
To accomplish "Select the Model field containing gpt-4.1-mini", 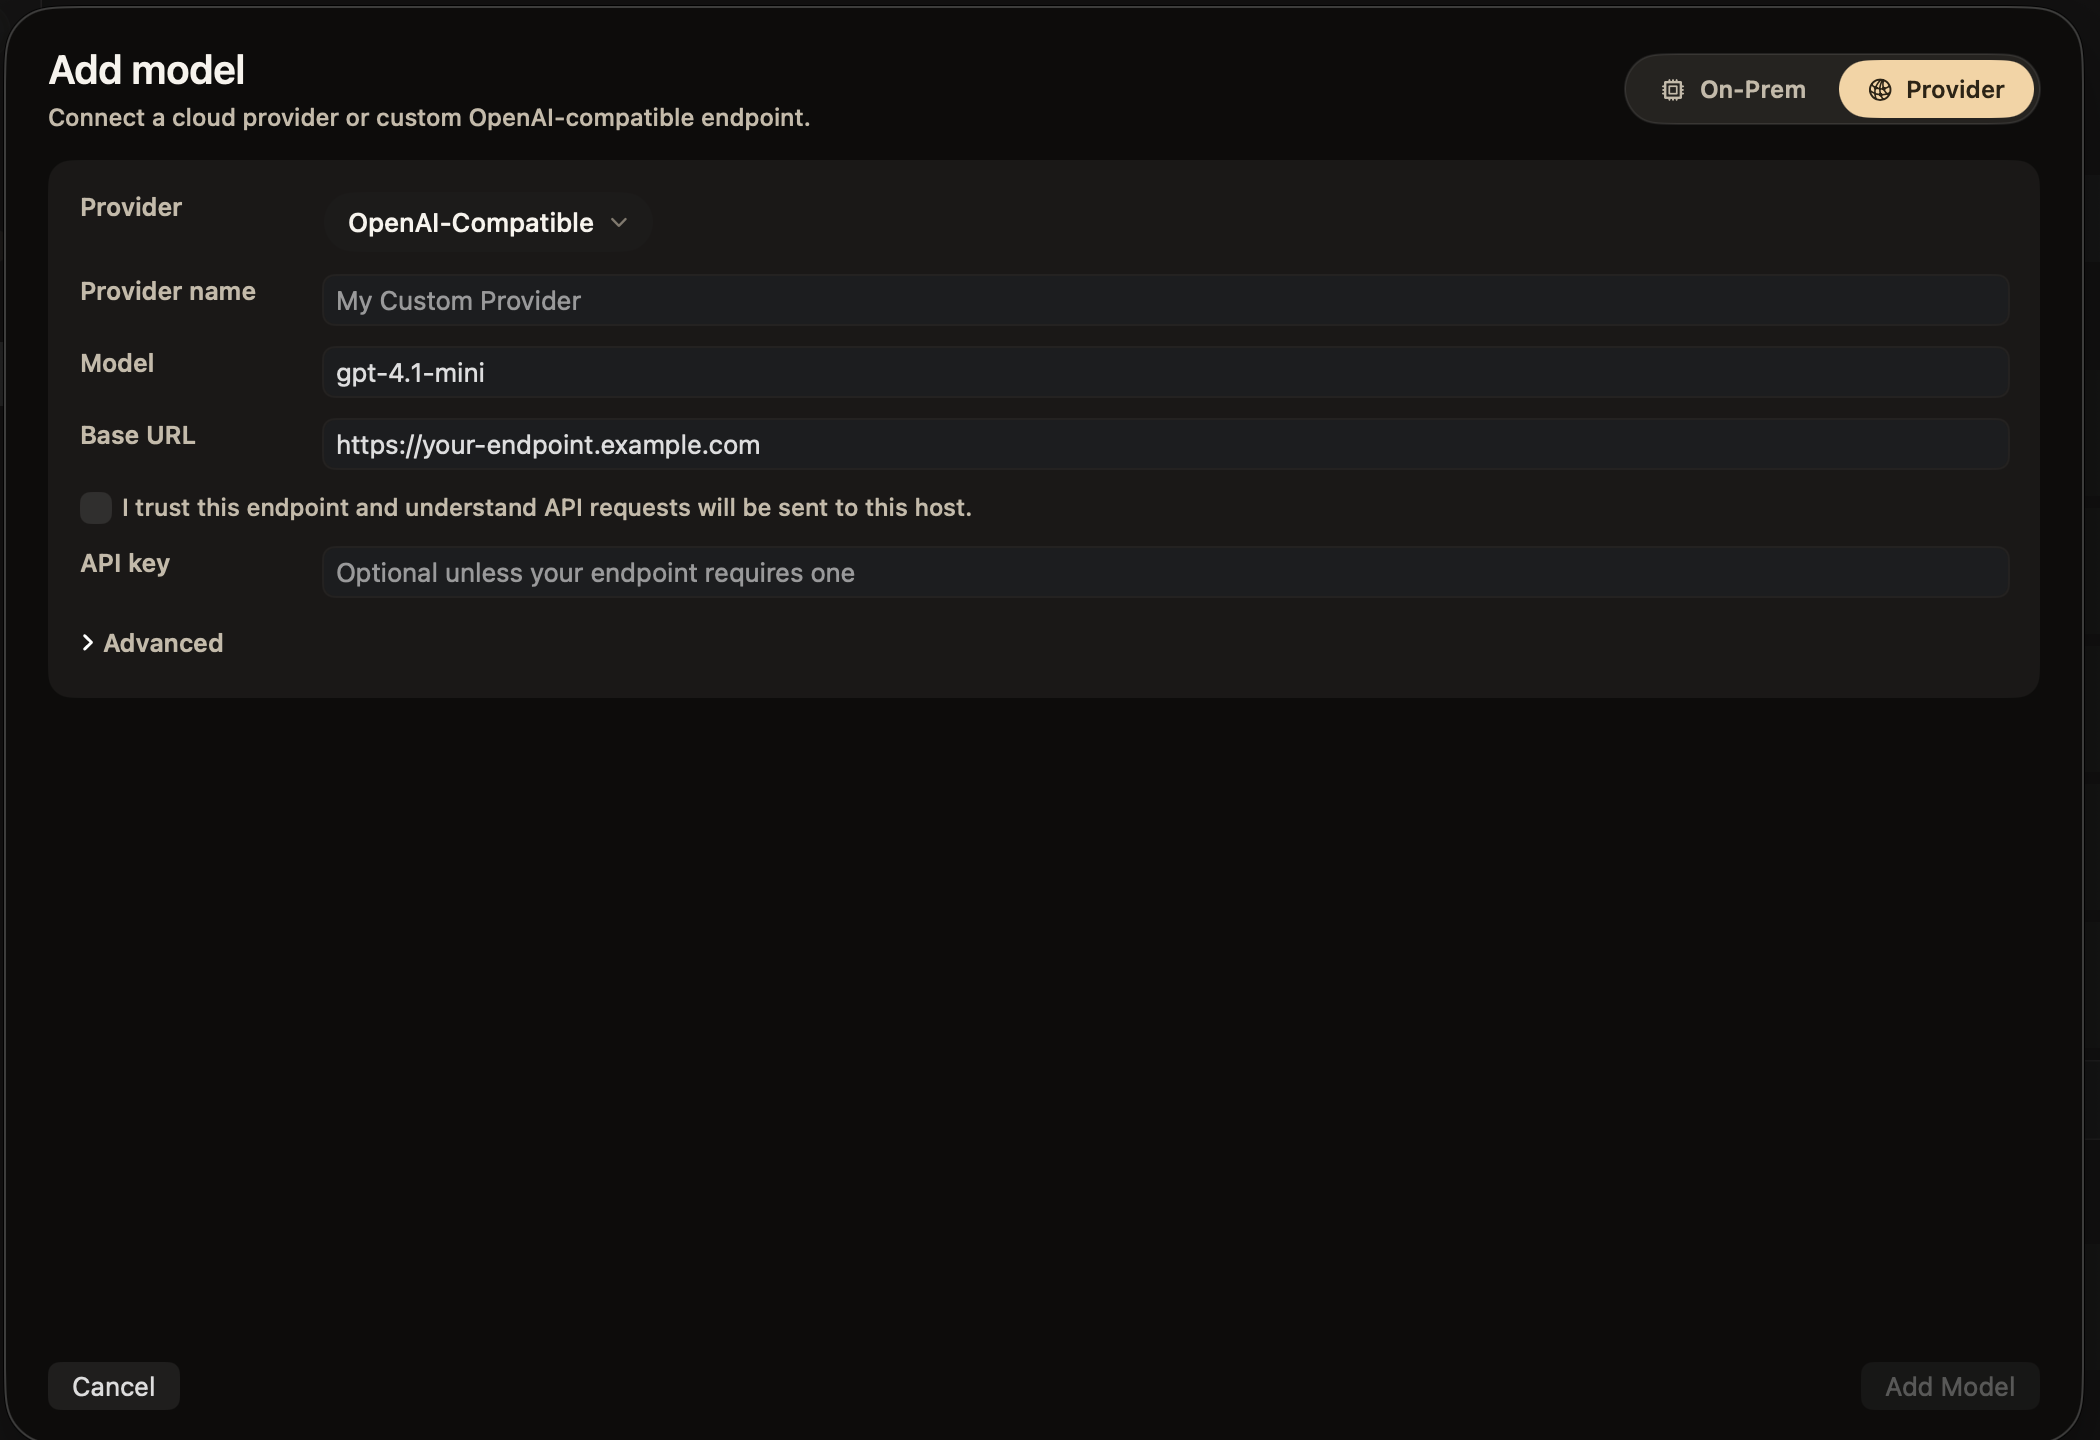I will (1165, 372).
